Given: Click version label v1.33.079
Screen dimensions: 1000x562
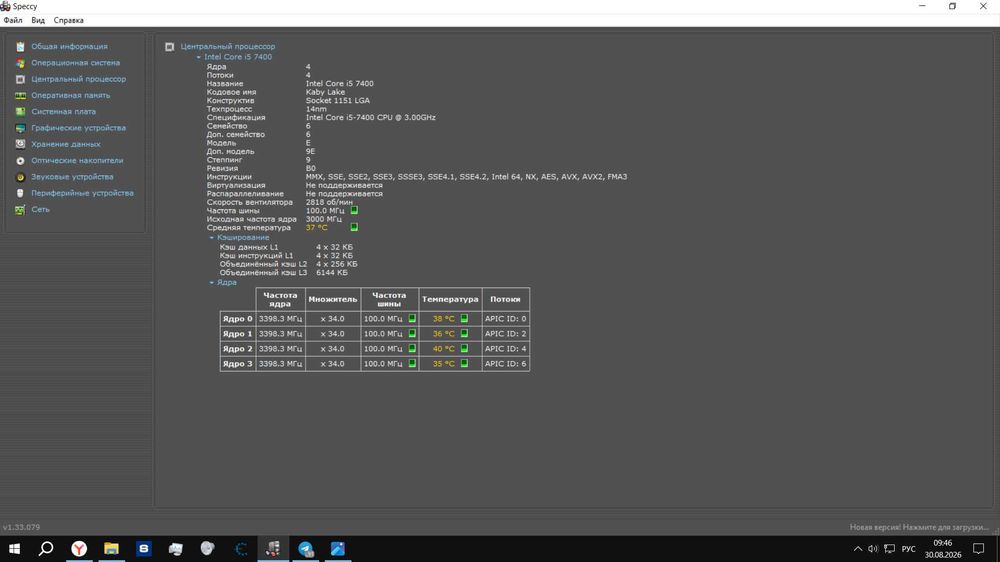Looking at the screenshot, I should click(x=21, y=527).
